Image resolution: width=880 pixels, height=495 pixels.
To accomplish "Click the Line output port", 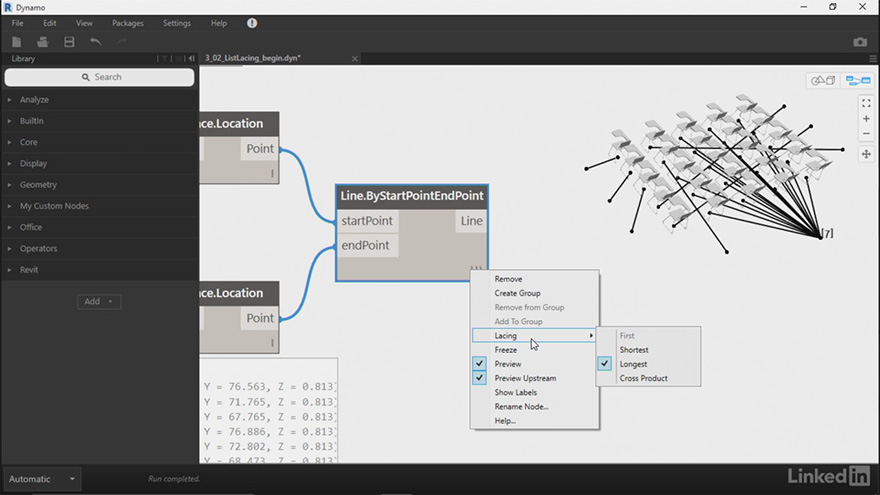I will 471,221.
